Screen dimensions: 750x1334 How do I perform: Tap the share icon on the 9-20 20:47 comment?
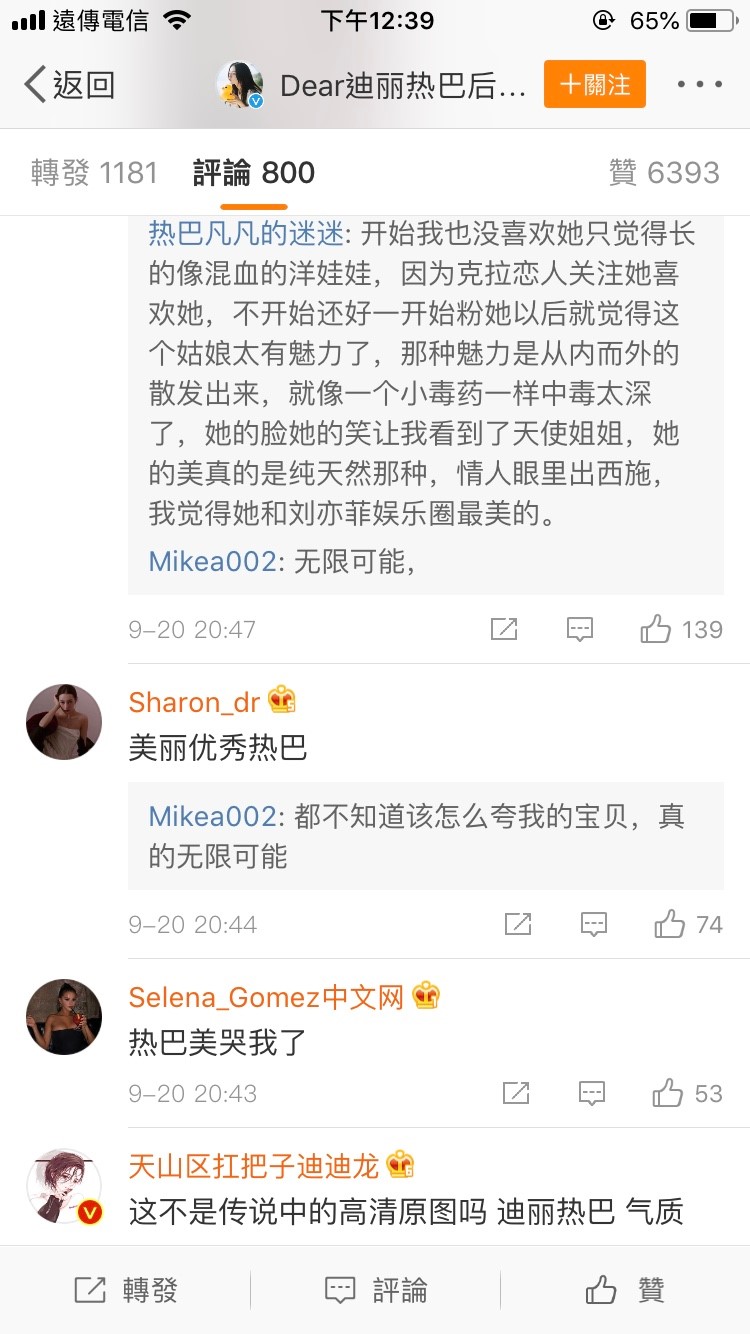[504, 629]
